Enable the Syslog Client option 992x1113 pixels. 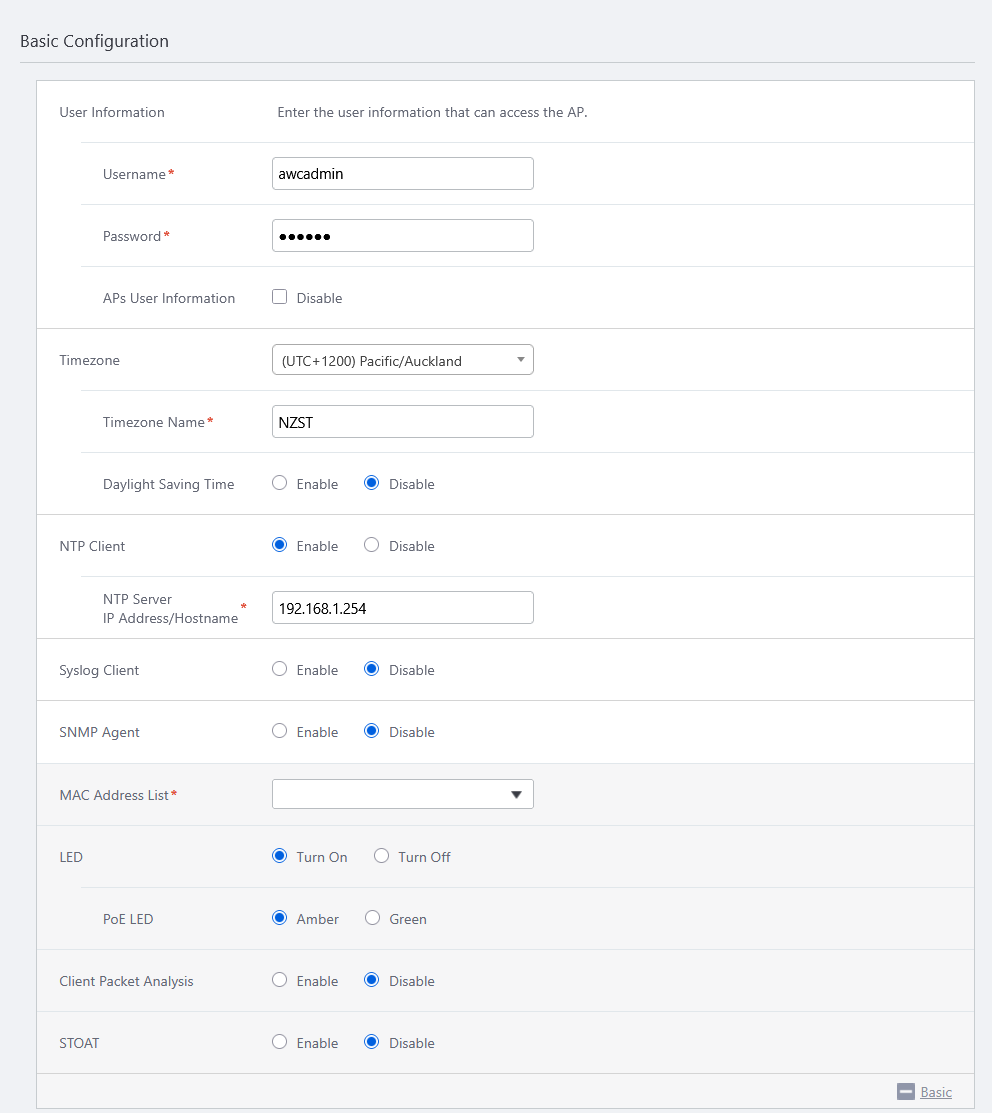(280, 670)
